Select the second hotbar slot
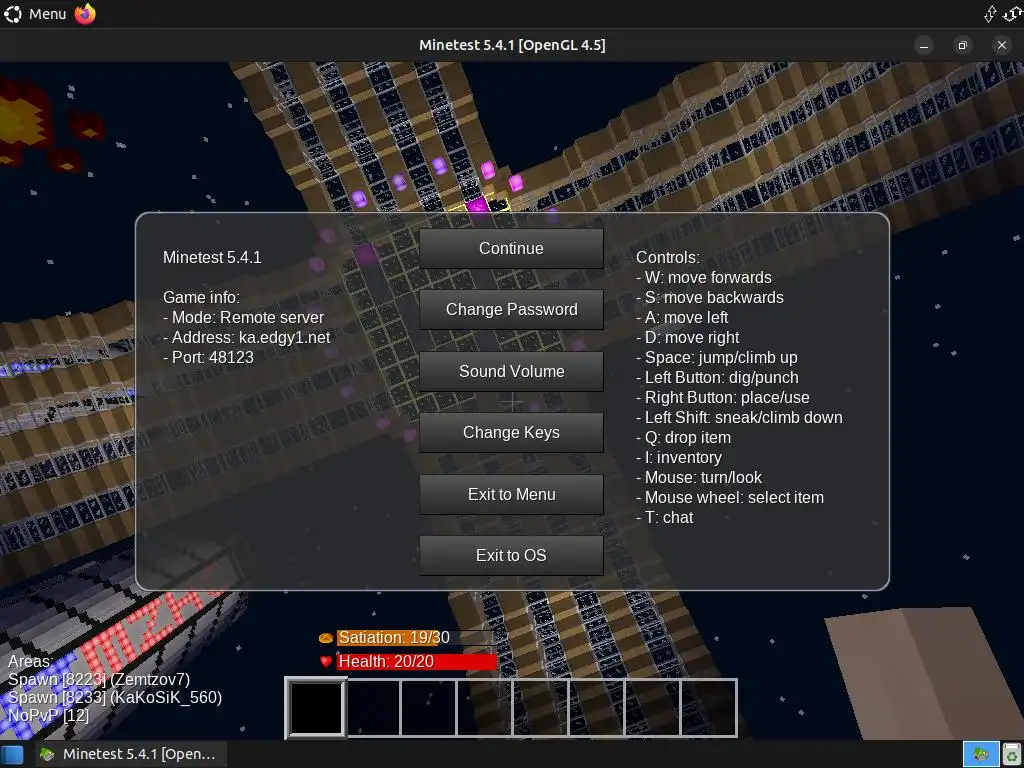 [372, 708]
